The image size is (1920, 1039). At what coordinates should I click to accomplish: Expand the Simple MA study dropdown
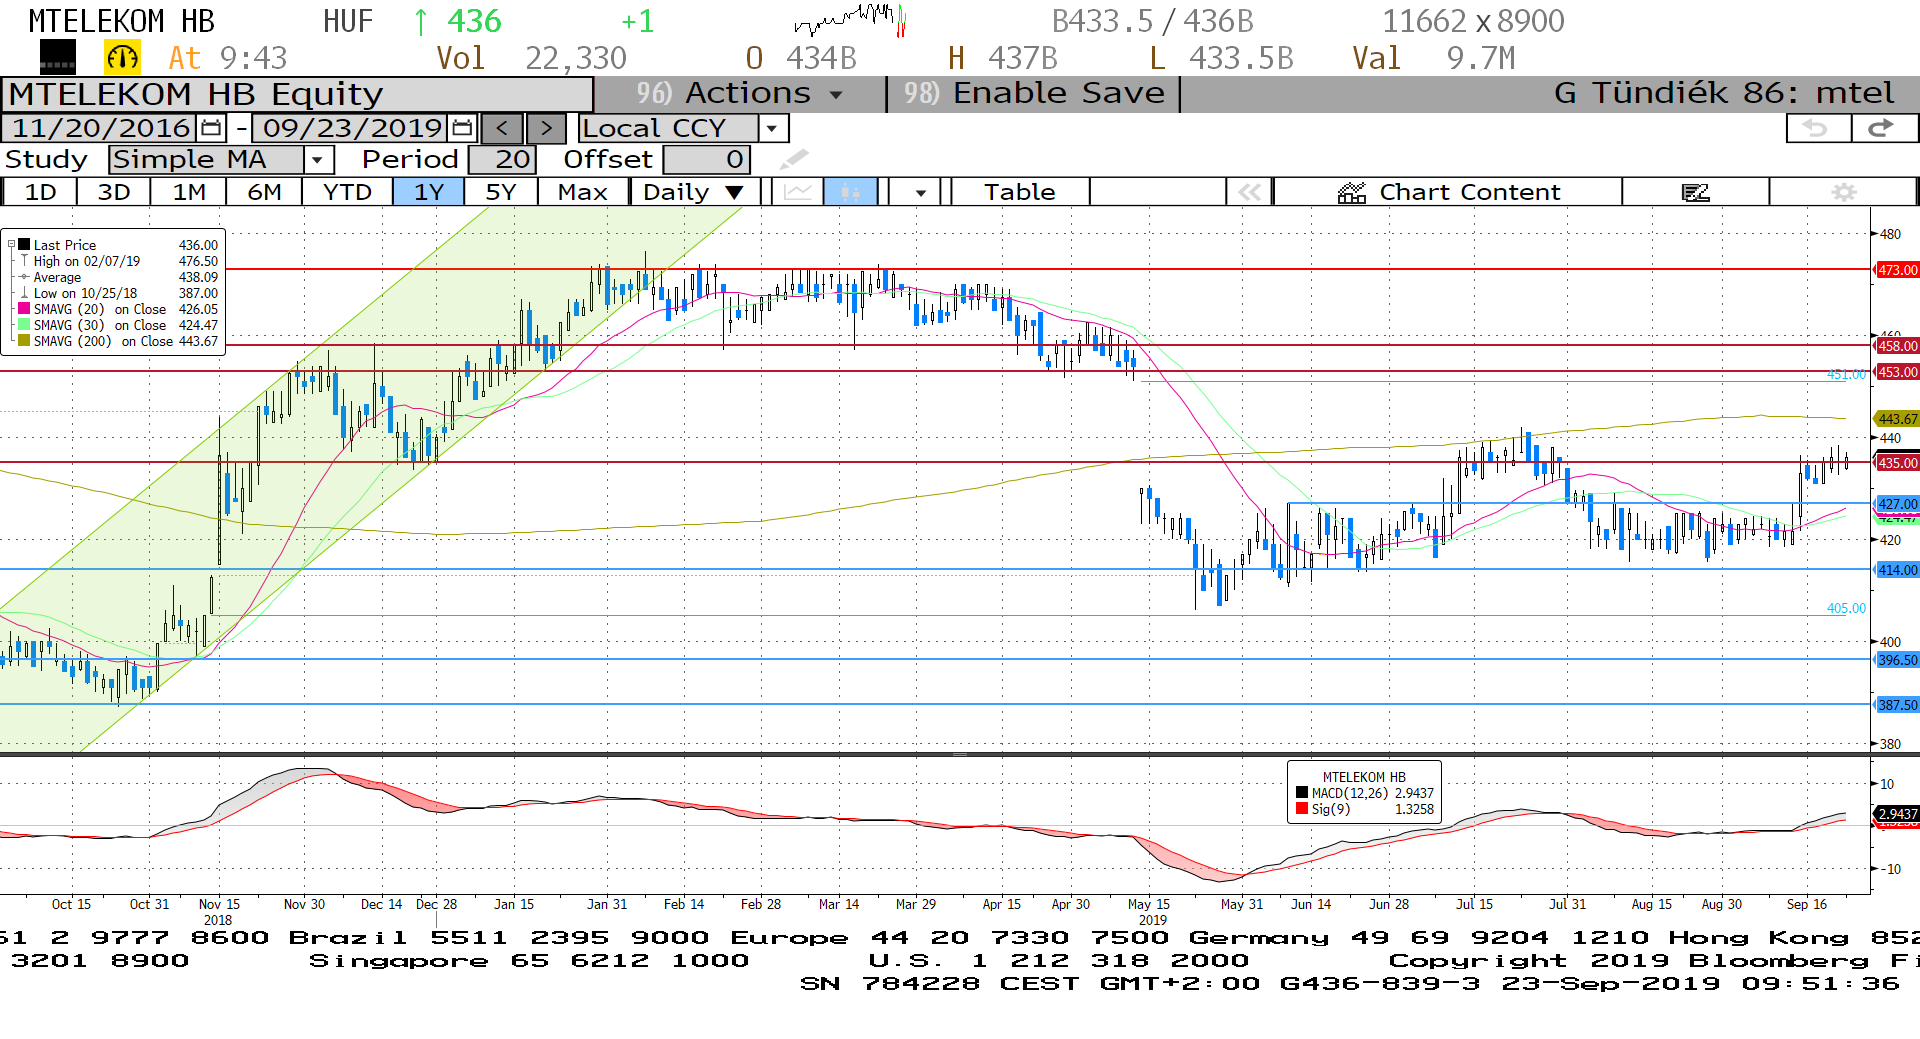(x=318, y=160)
